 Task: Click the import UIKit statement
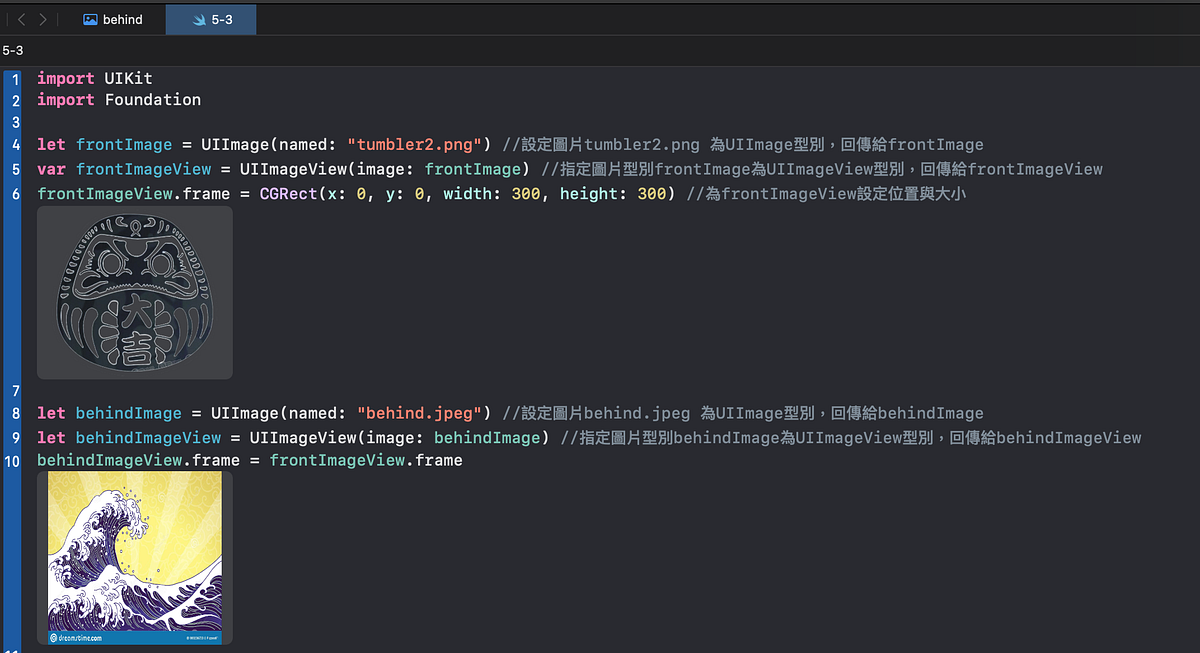pyautogui.click(x=94, y=78)
